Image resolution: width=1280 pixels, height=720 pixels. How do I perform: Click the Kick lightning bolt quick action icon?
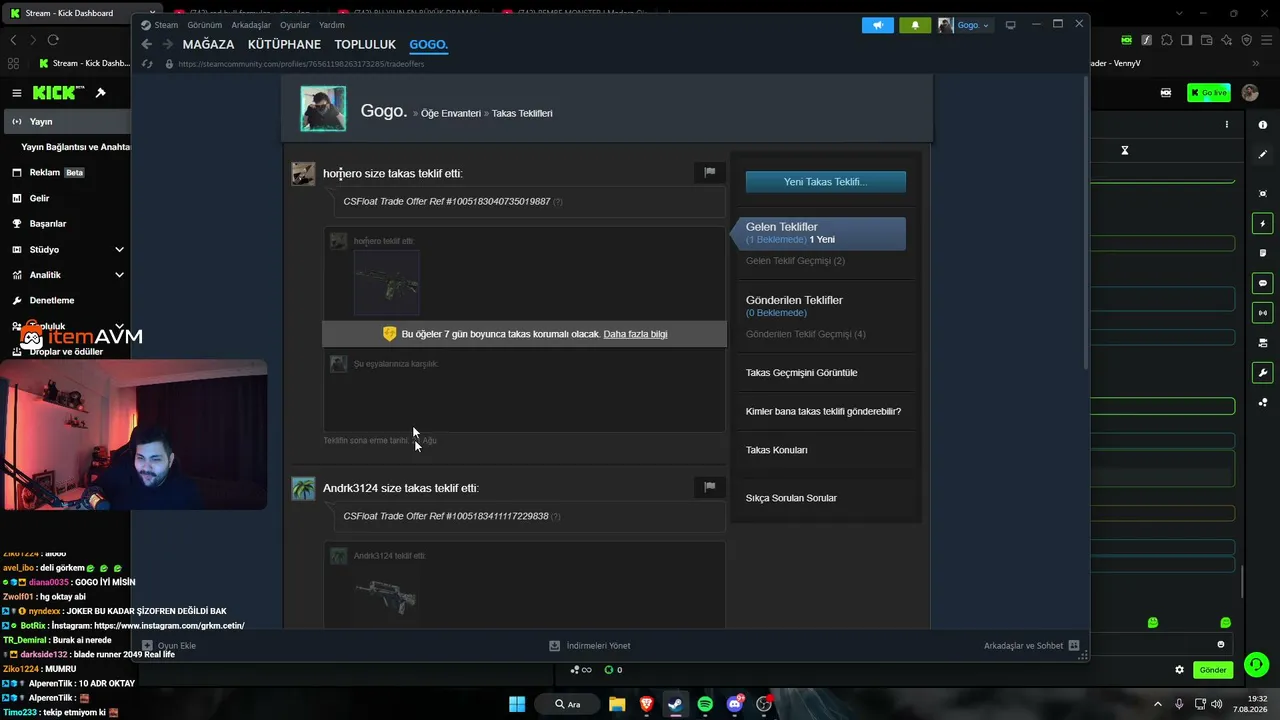coord(1263,223)
